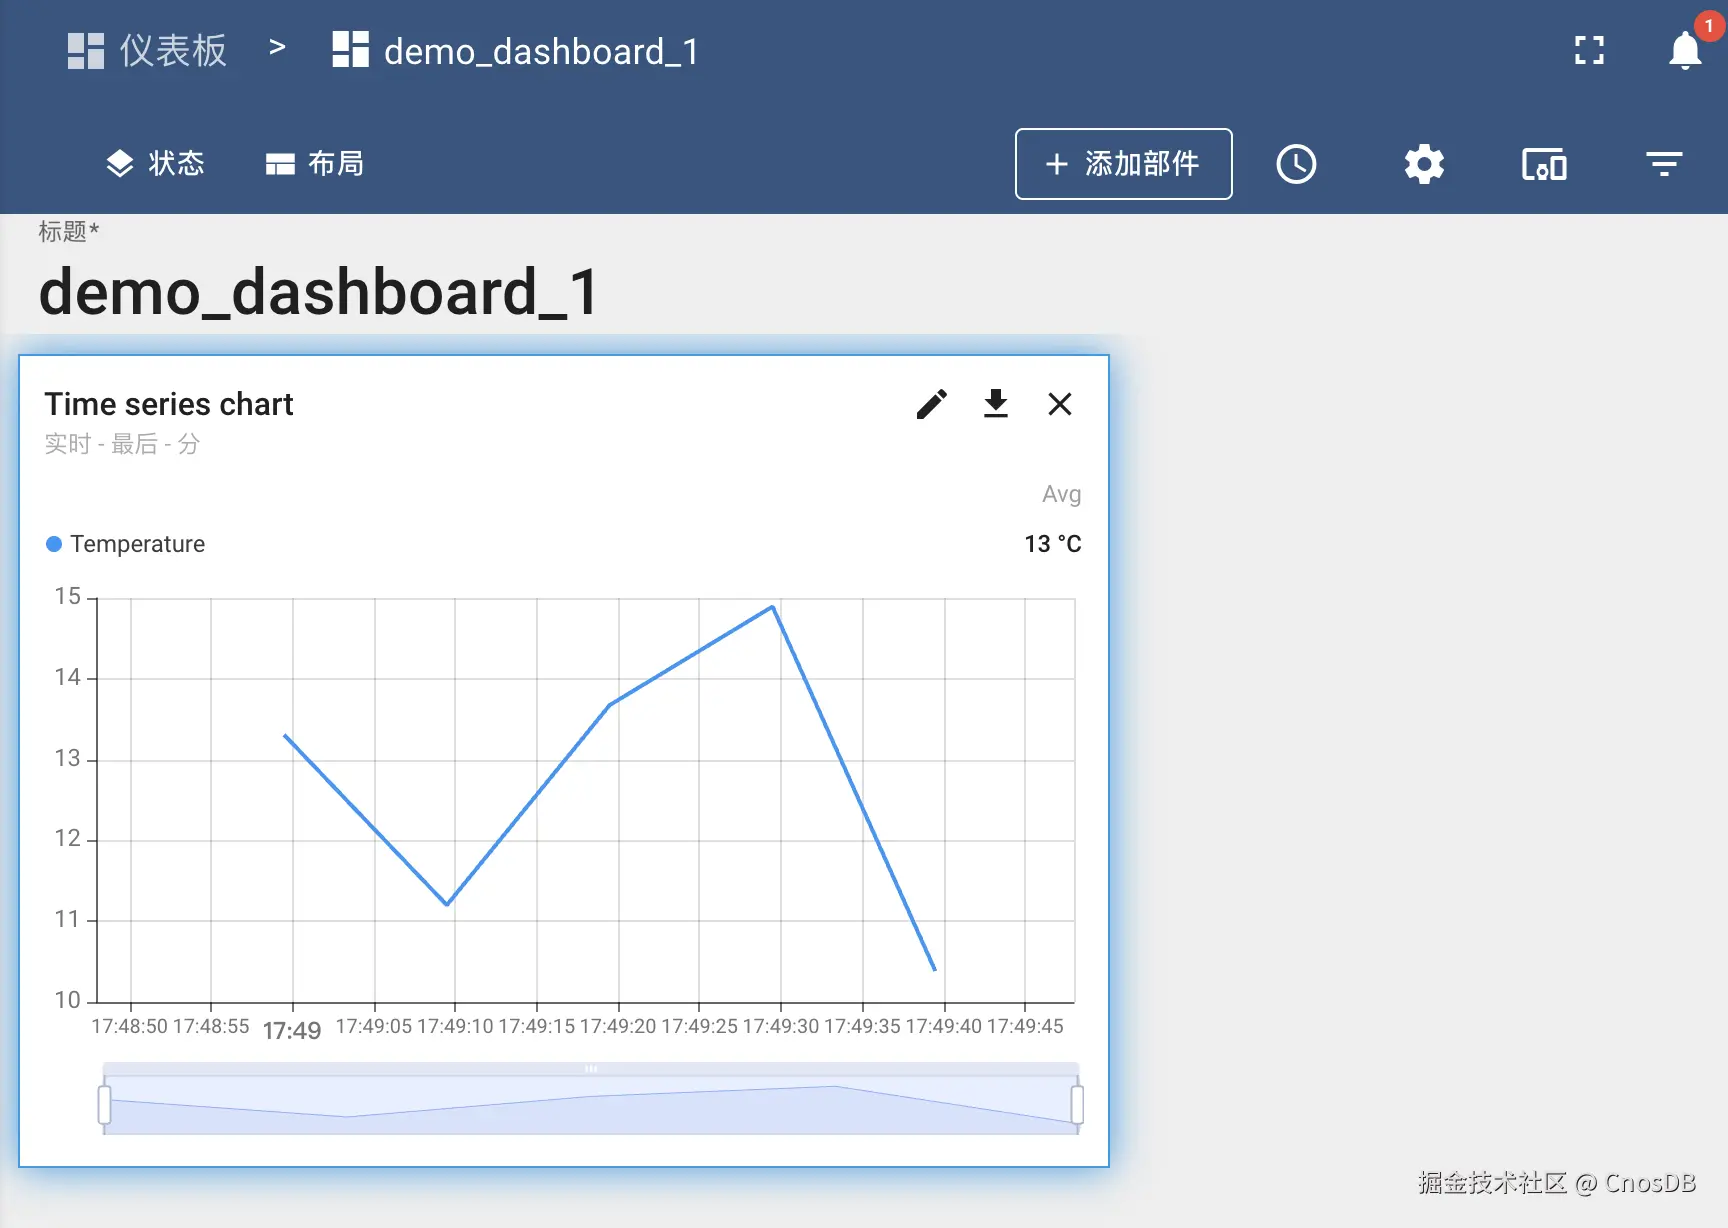Open the time window clock icon

point(1296,164)
